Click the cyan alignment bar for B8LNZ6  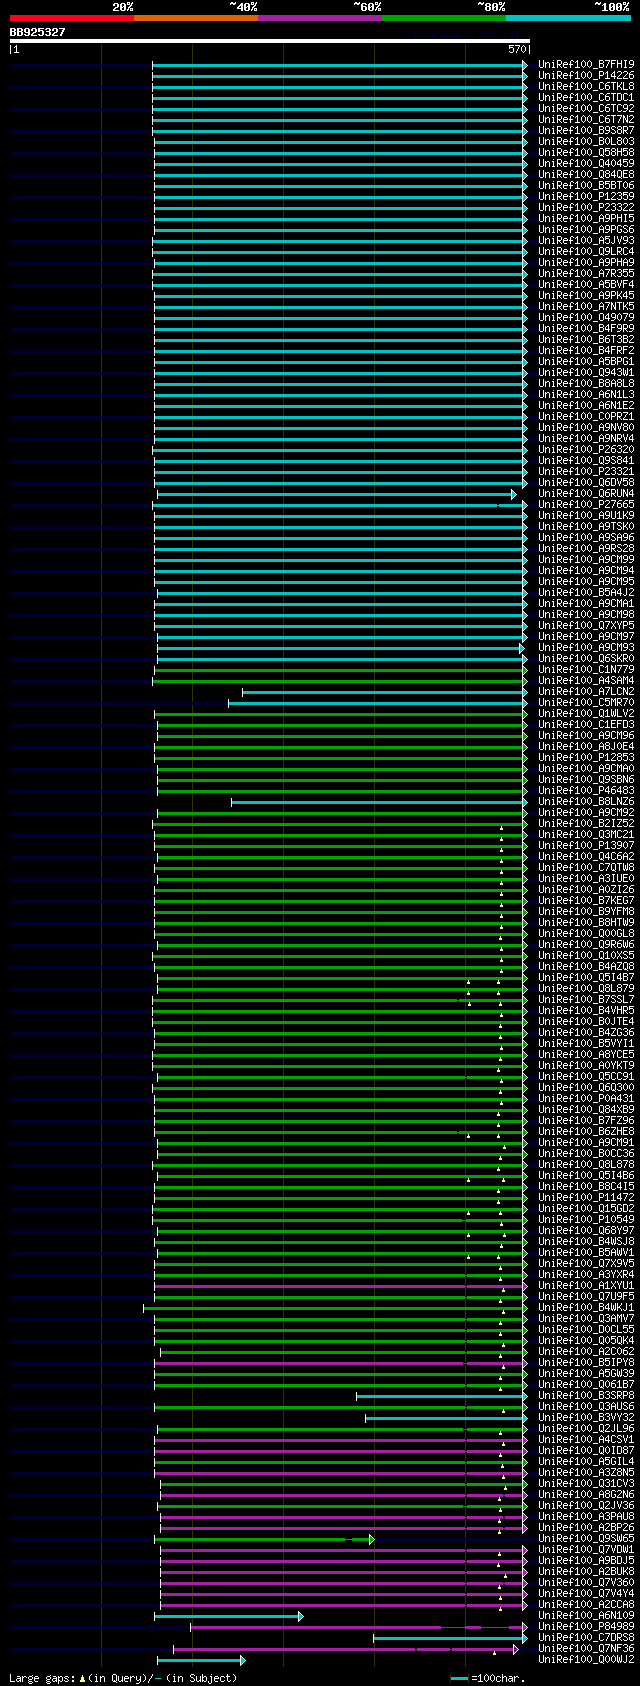pos(379,802)
